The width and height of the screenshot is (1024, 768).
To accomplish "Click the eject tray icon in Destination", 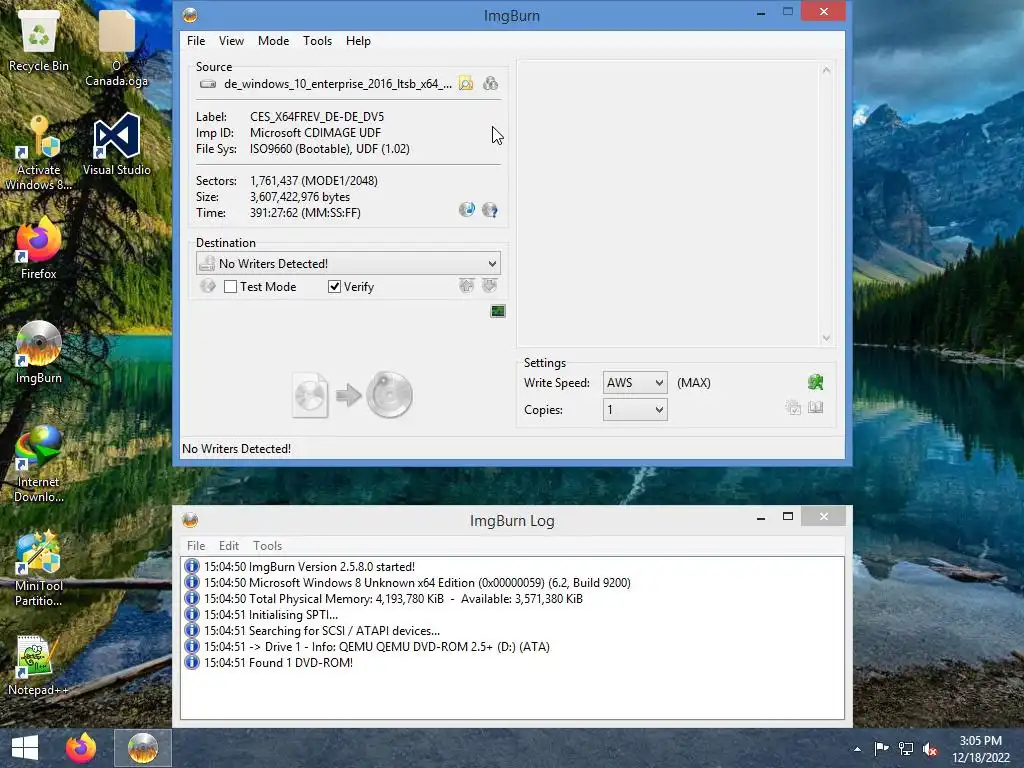I will tap(466, 285).
